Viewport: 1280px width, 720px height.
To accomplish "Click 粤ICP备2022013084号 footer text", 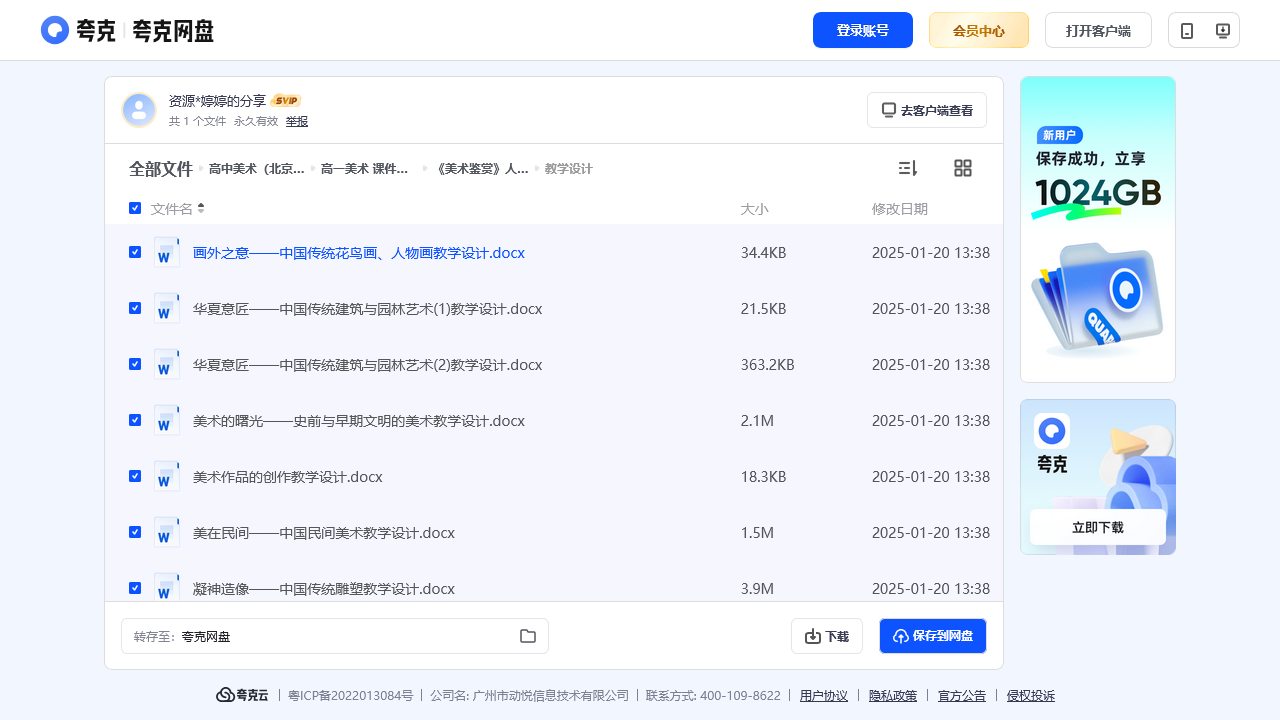I will coord(350,695).
